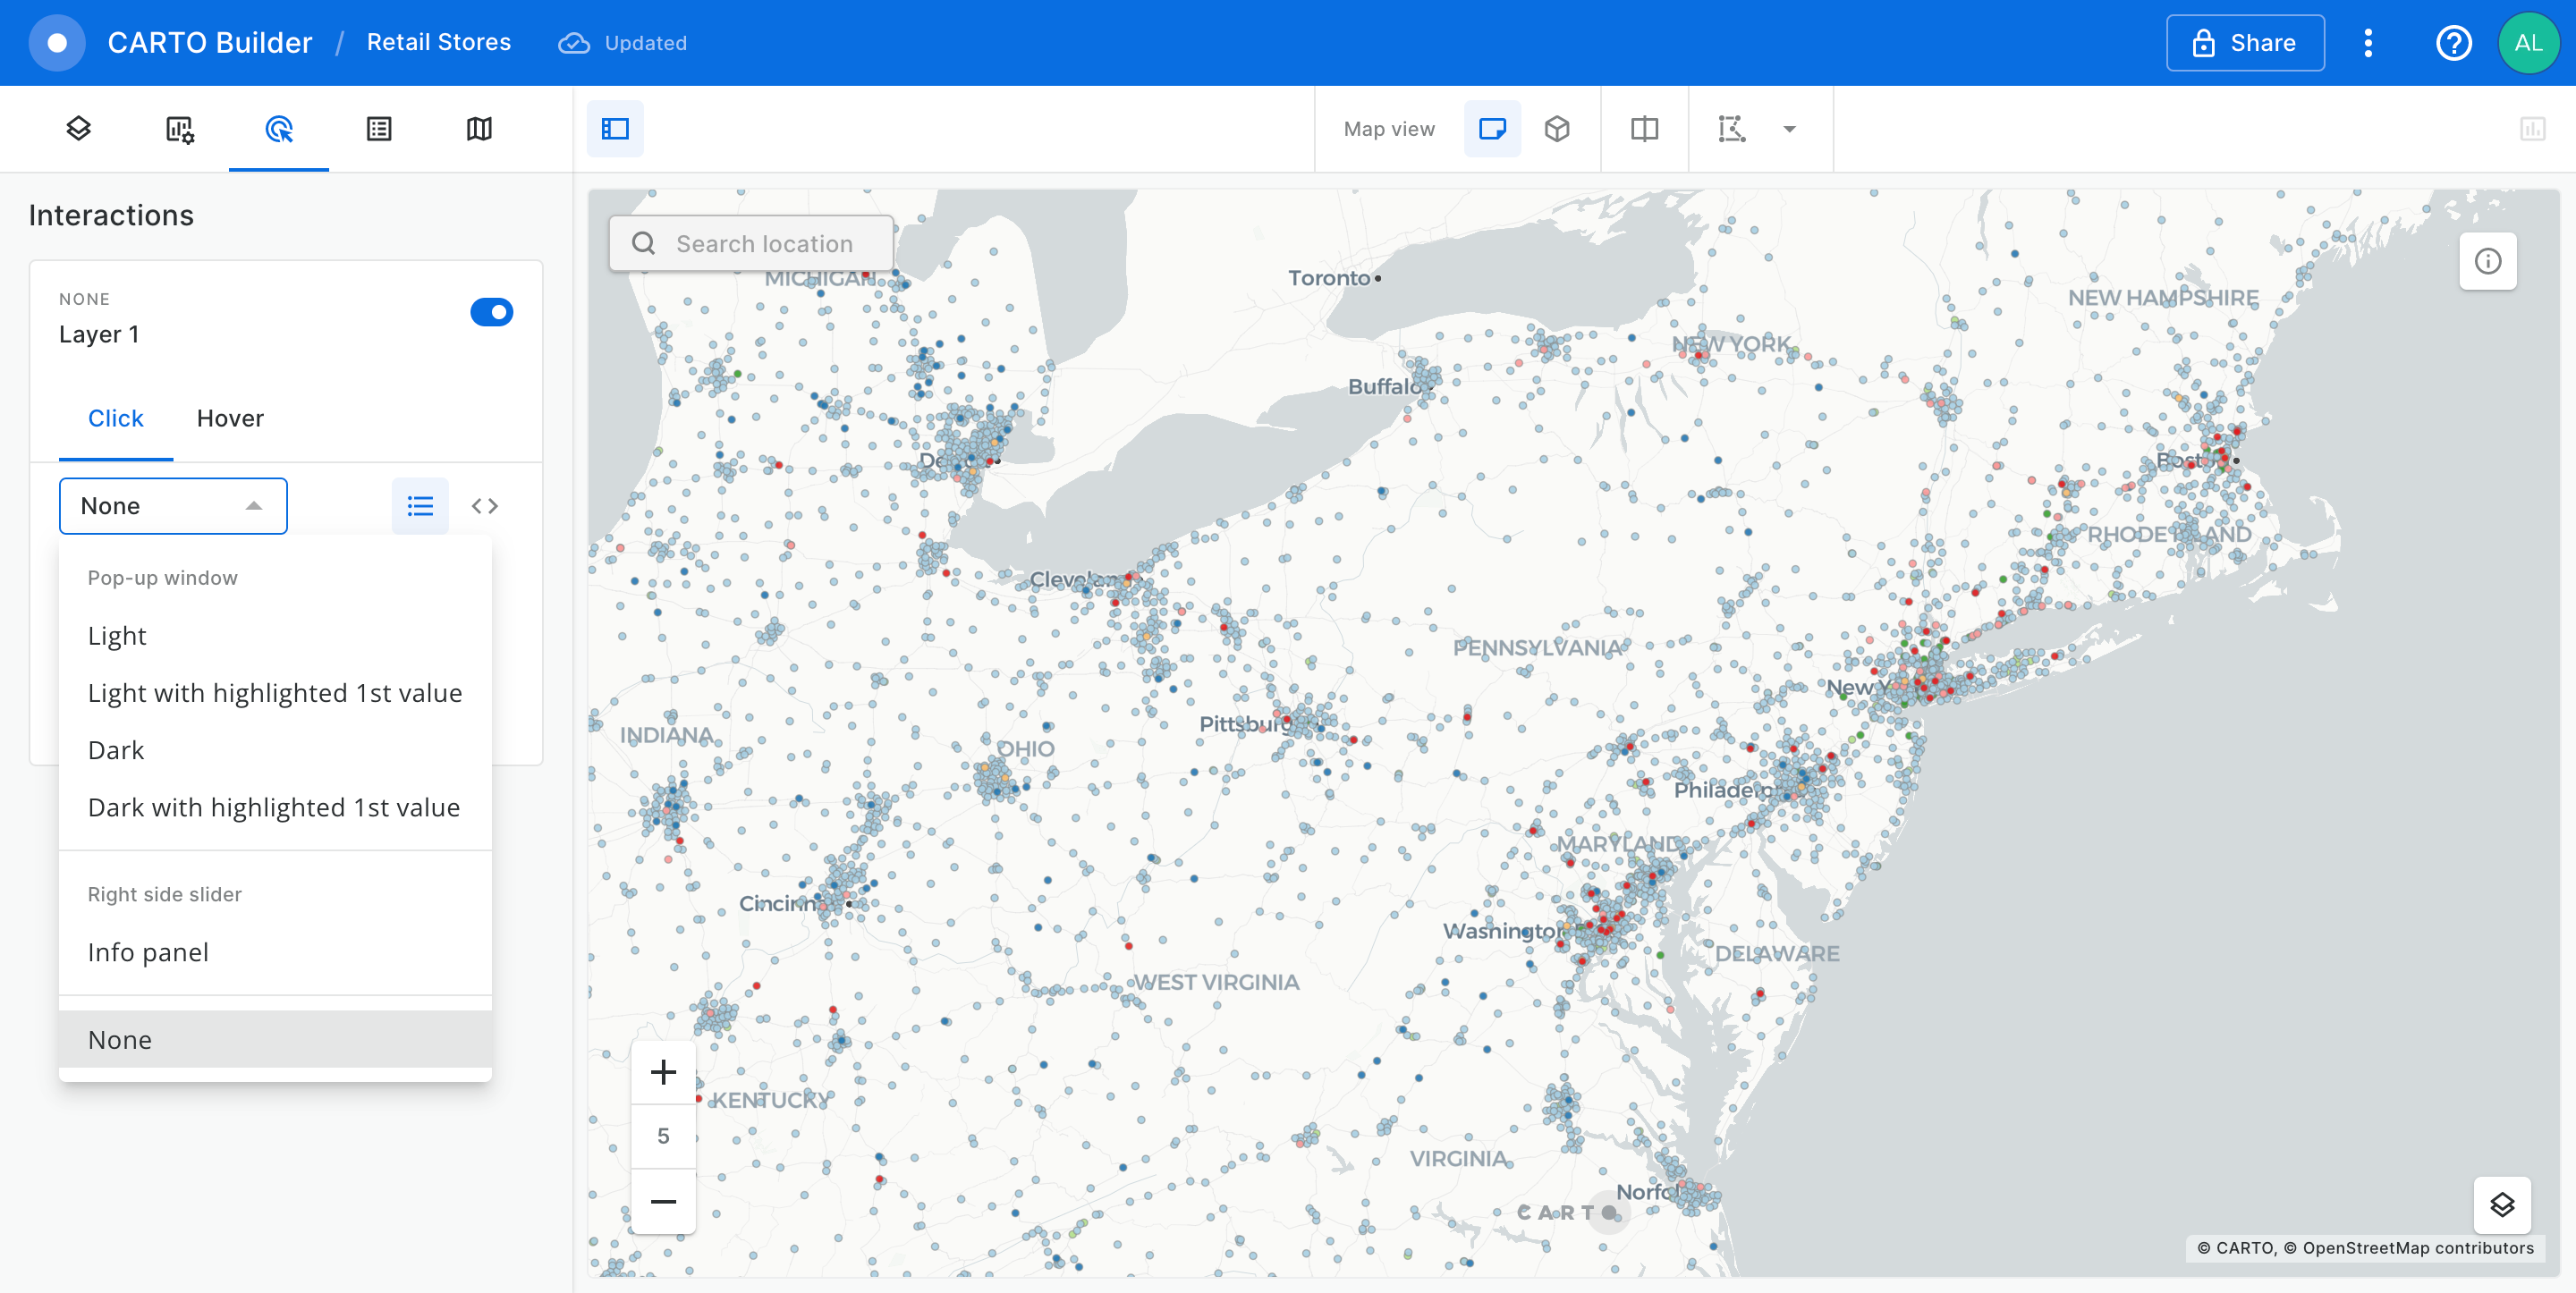This screenshot has width=2576, height=1293.
Task: Open the Legend panel icon
Action: (379, 128)
